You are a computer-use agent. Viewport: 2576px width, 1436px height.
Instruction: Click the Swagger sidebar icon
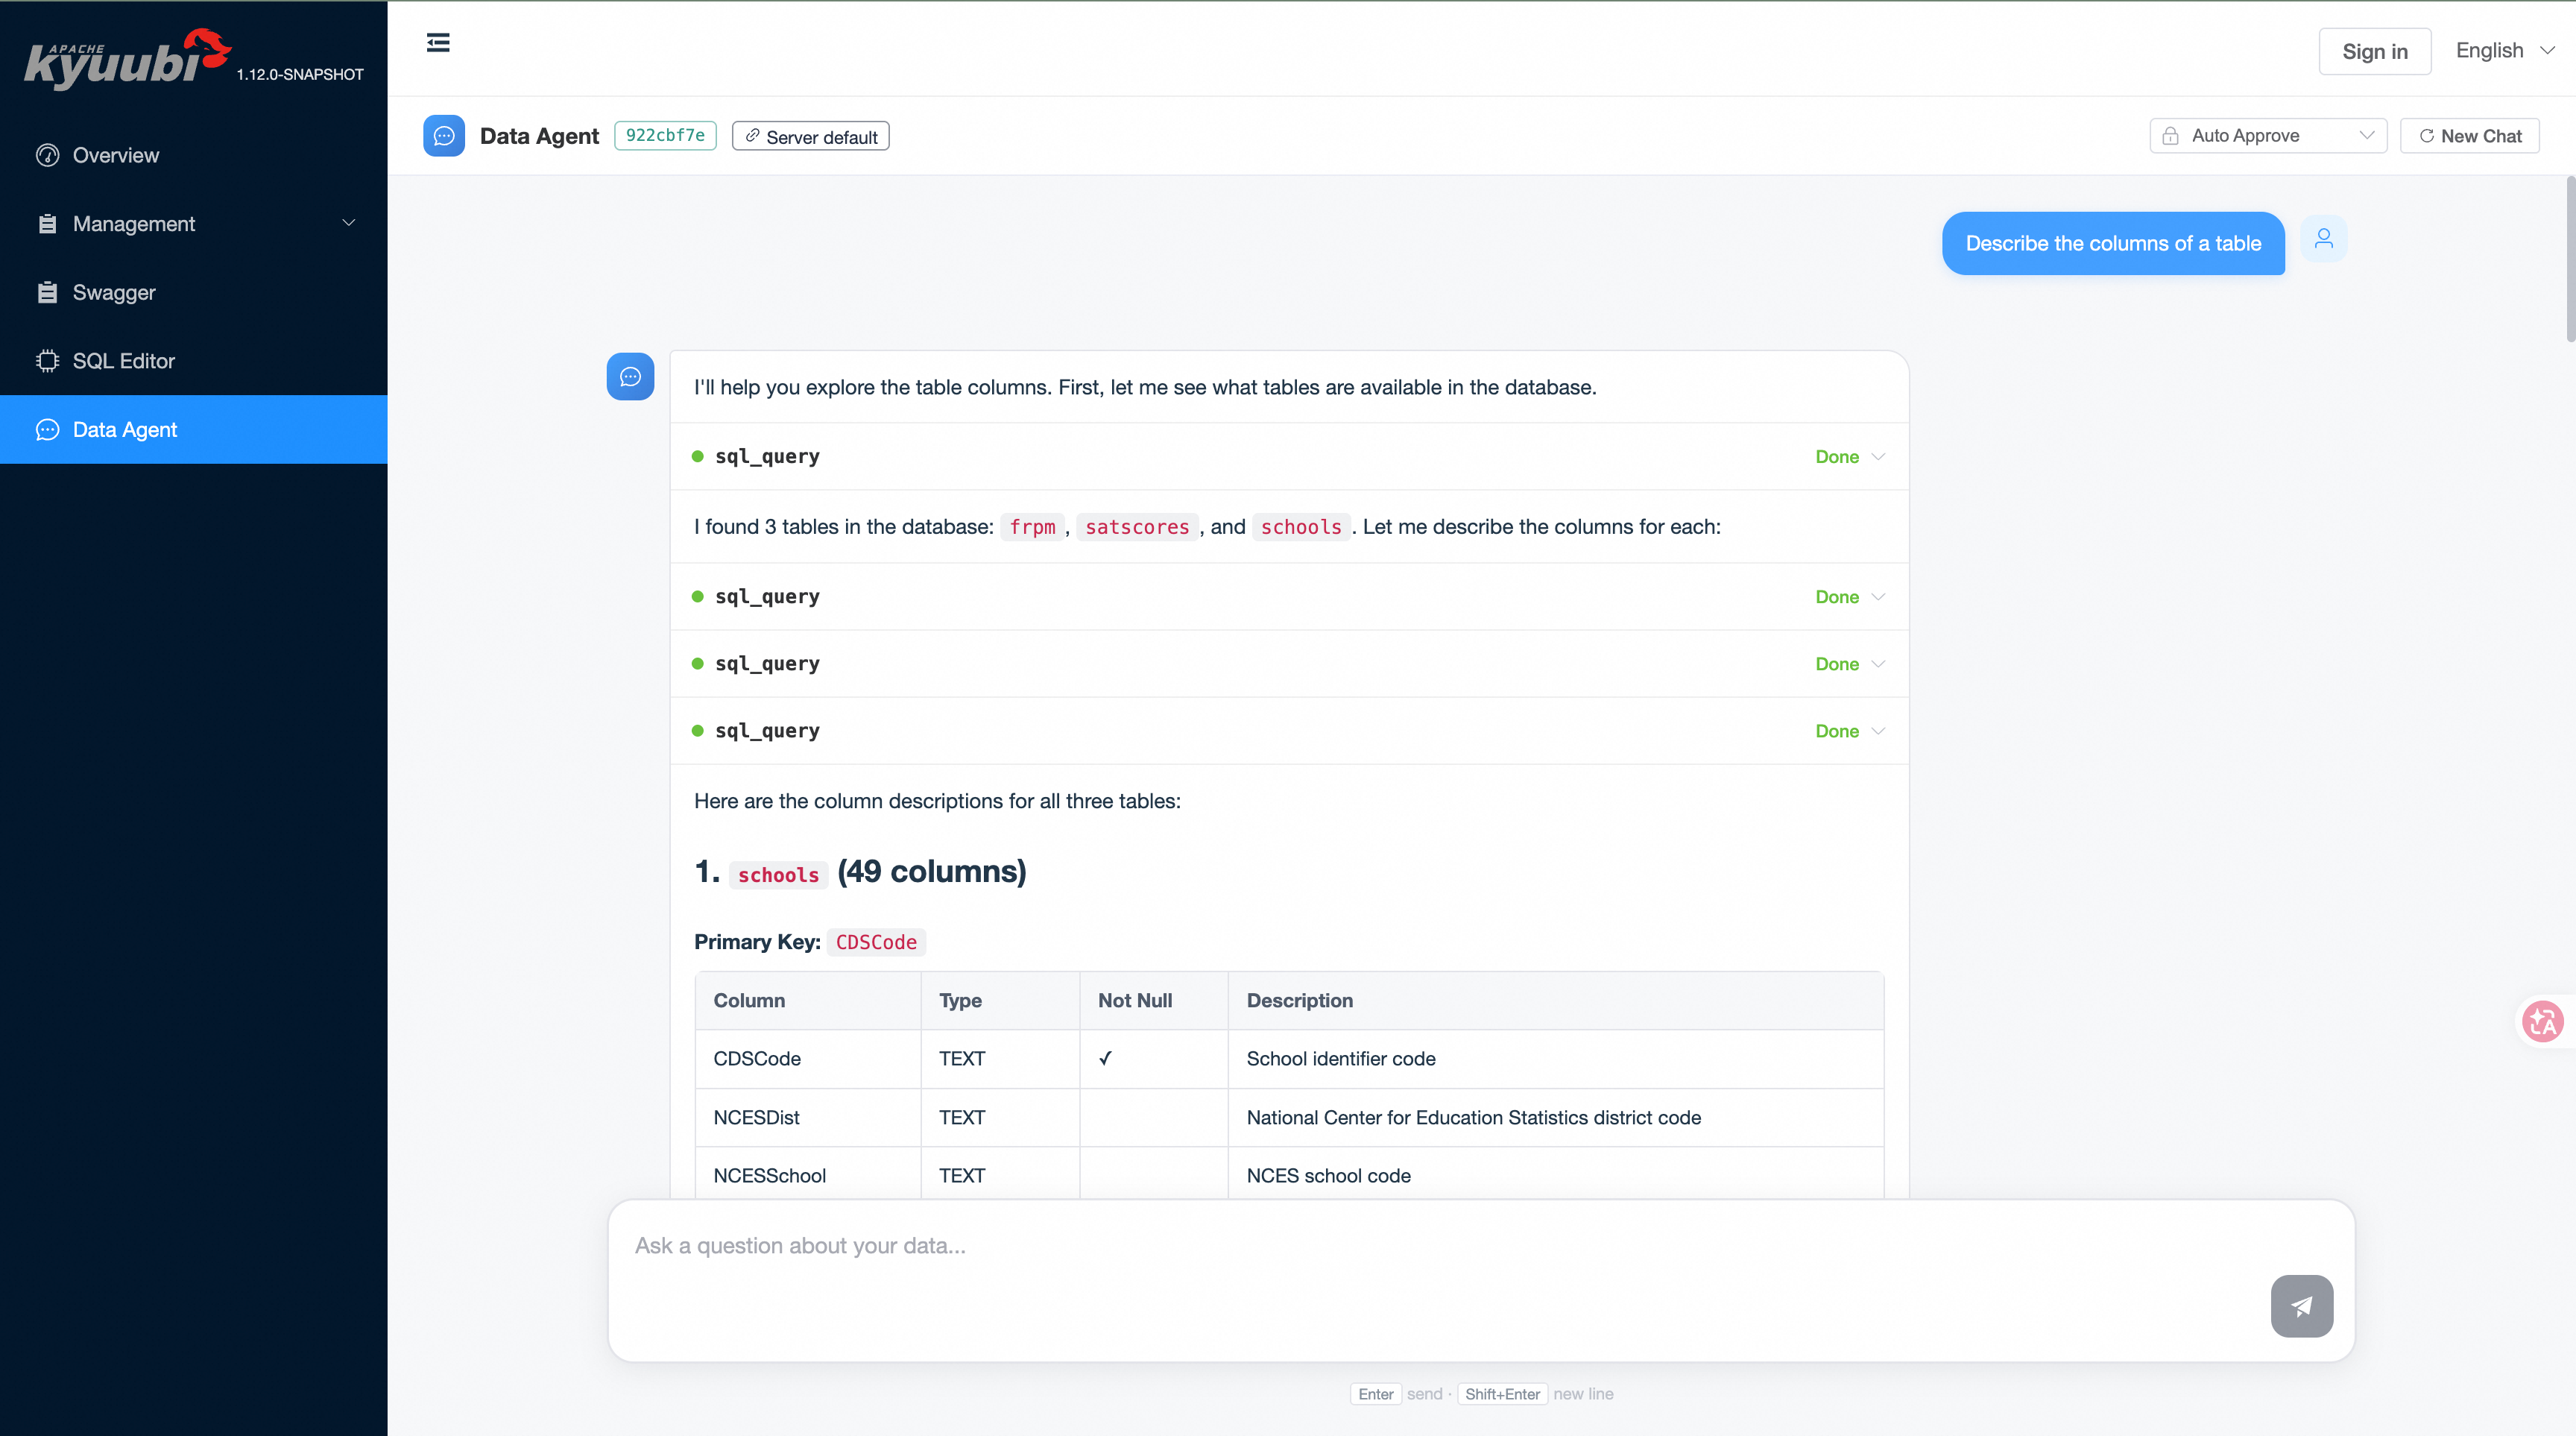47,292
